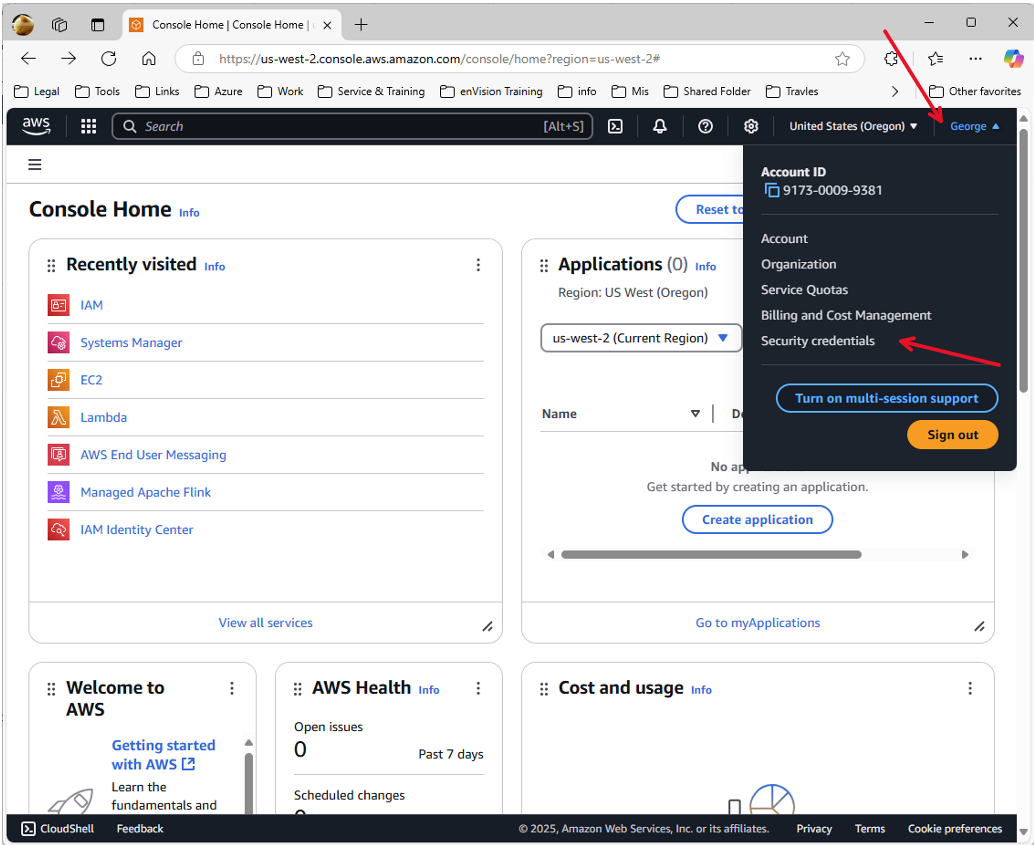The width and height of the screenshot is (1034, 845).
Task: Open Getting started with AWS link
Action: point(164,755)
